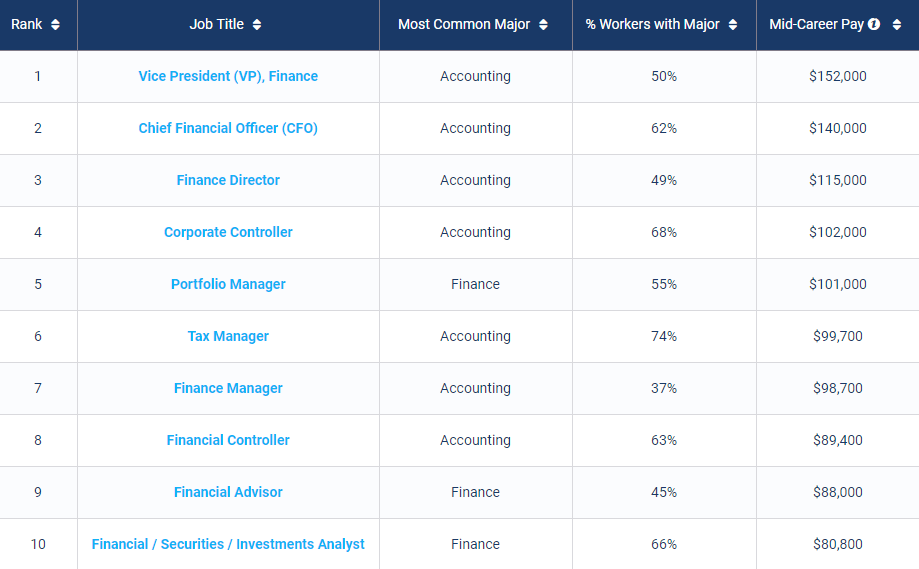Image resolution: width=919 pixels, height=569 pixels.
Task: Click the Financial Advisor link
Action: pos(228,492)
